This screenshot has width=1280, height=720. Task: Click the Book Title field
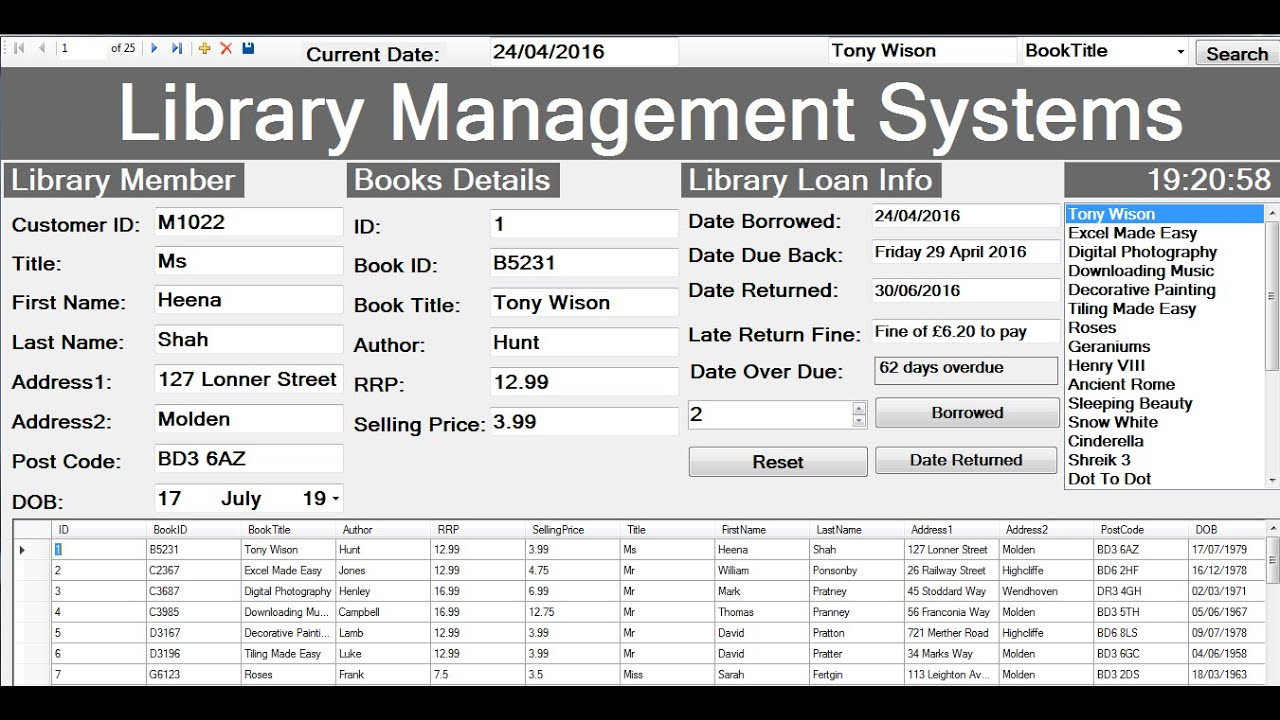[584, 303]
